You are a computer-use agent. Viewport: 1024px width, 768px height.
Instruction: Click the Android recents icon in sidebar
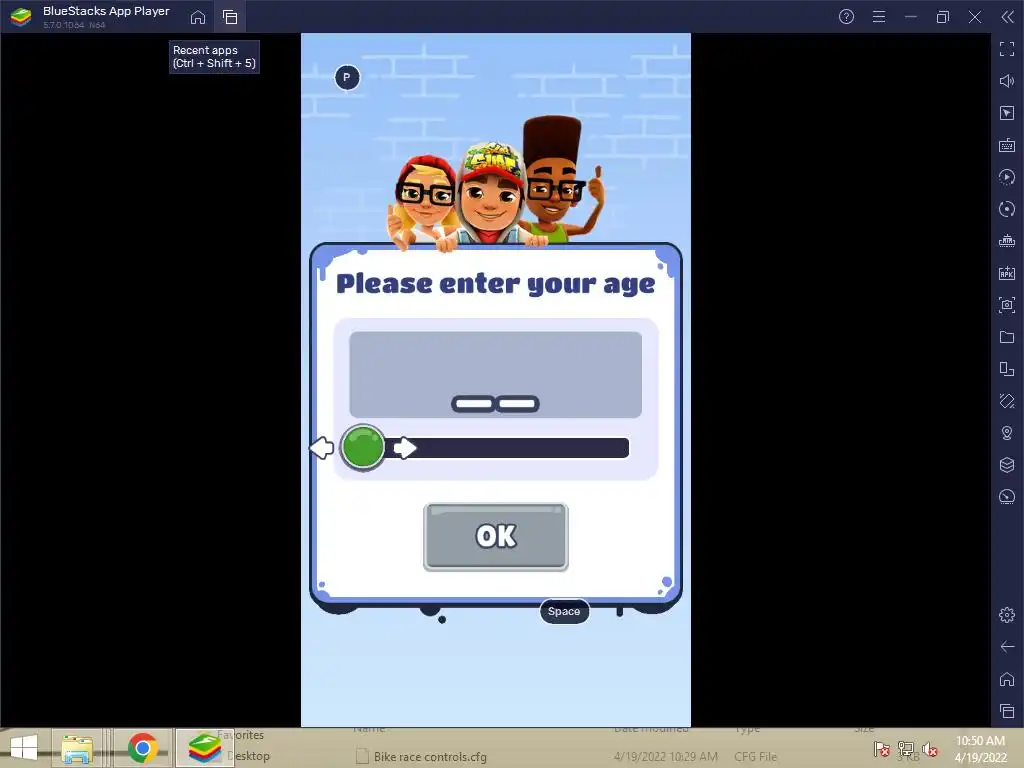click(1007, 711)
